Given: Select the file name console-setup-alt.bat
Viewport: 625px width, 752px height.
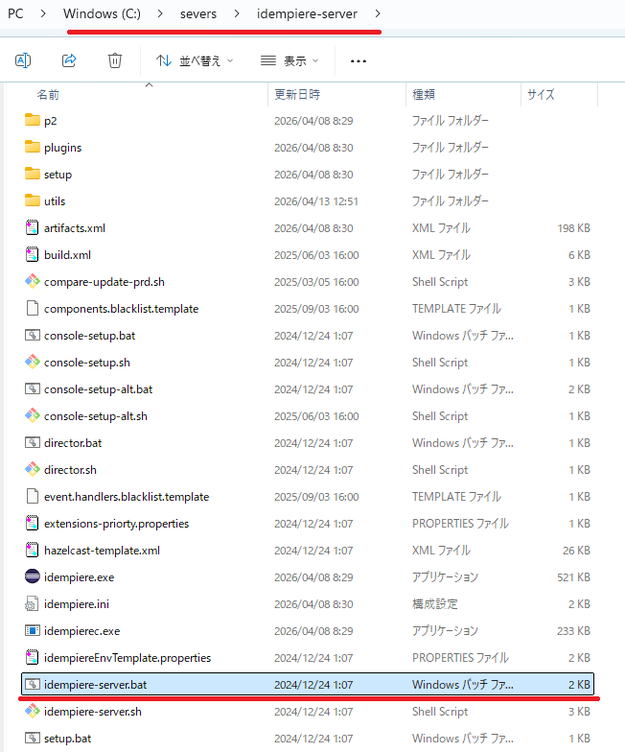Looking at the screenshot, I should pos(98,389).
